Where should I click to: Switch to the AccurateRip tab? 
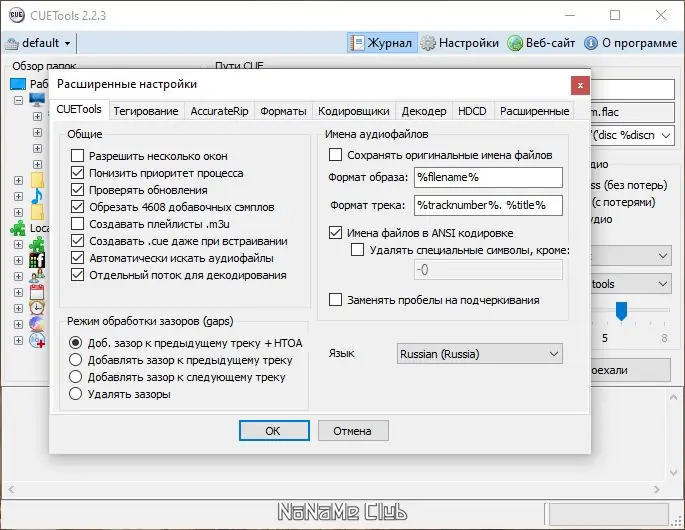click(219, 111)
